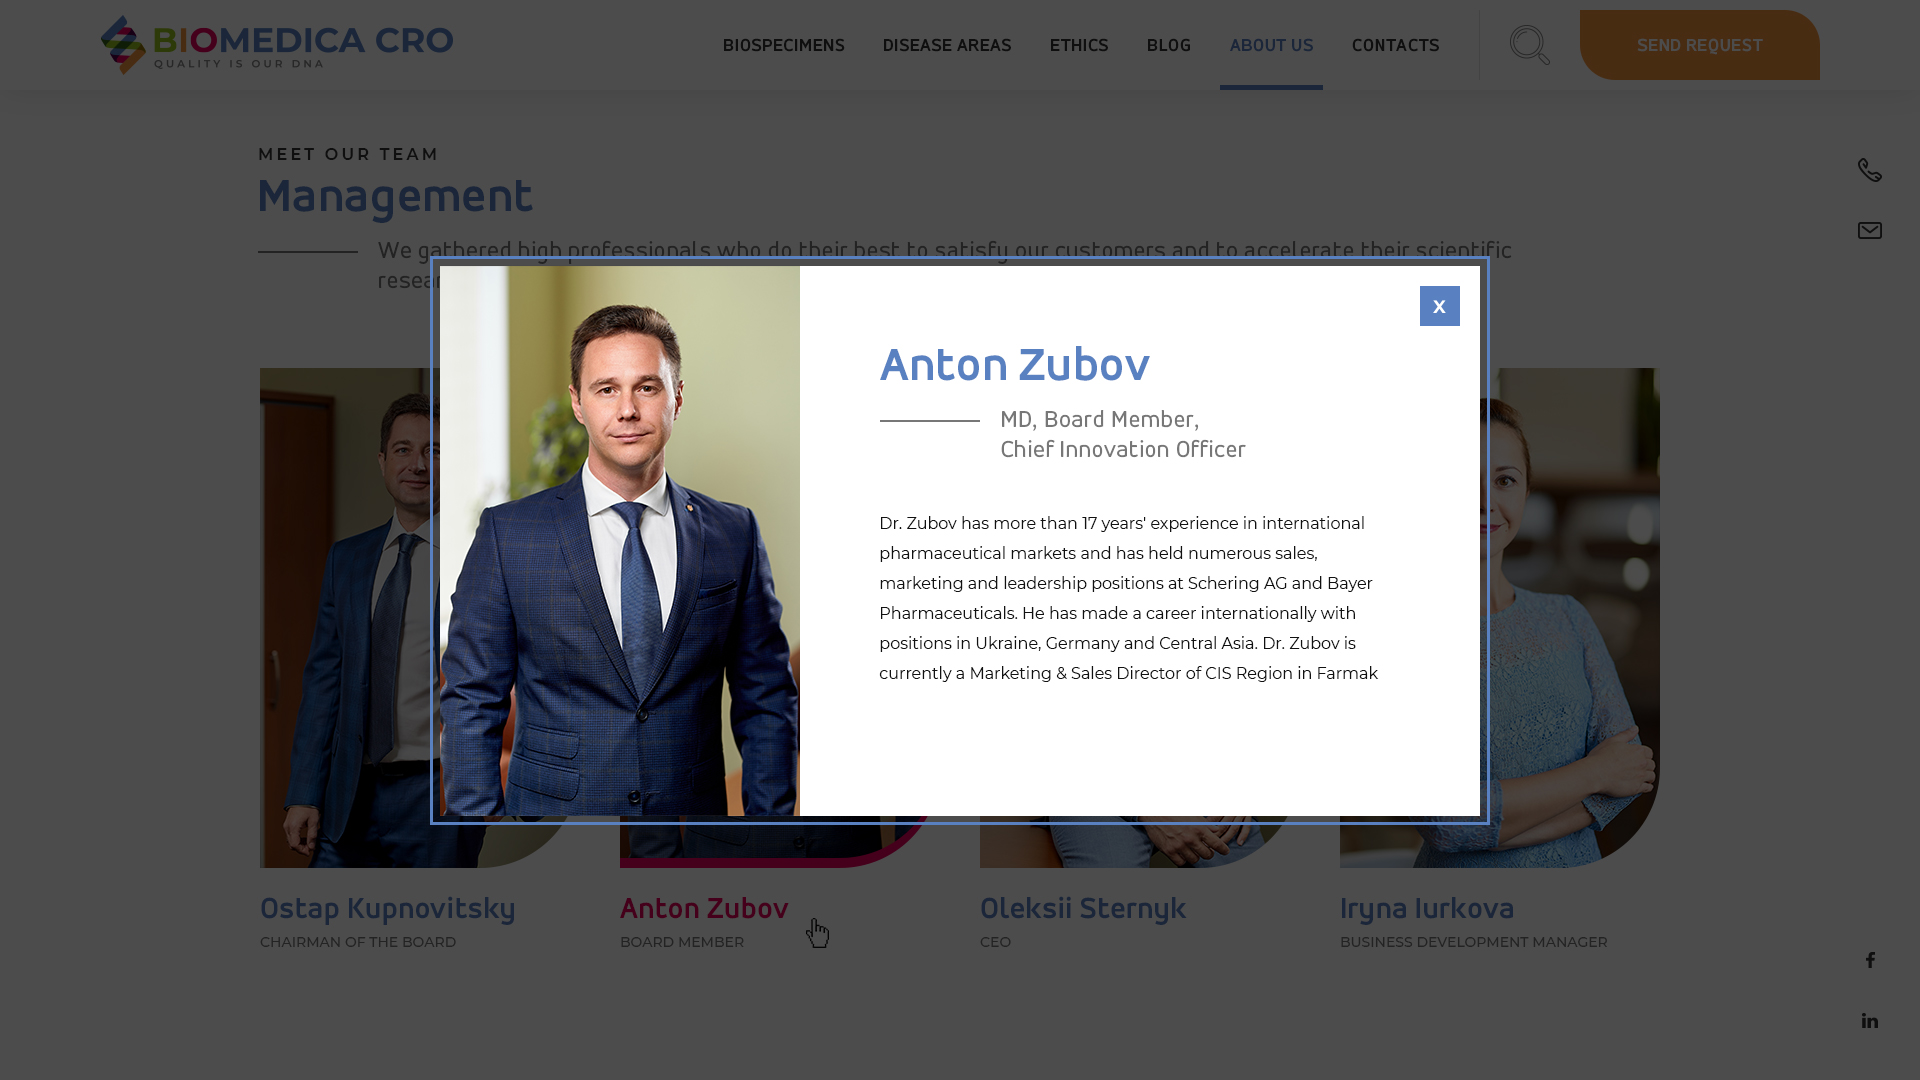Click Anton Zubov's portrait in popup
Viewport: 1920px width, 1080px height.
point(619,541)
